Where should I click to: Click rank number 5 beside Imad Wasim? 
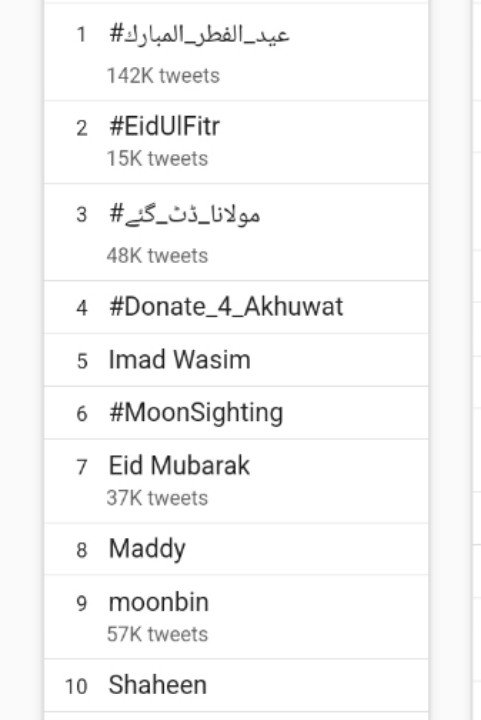point(82,361)
